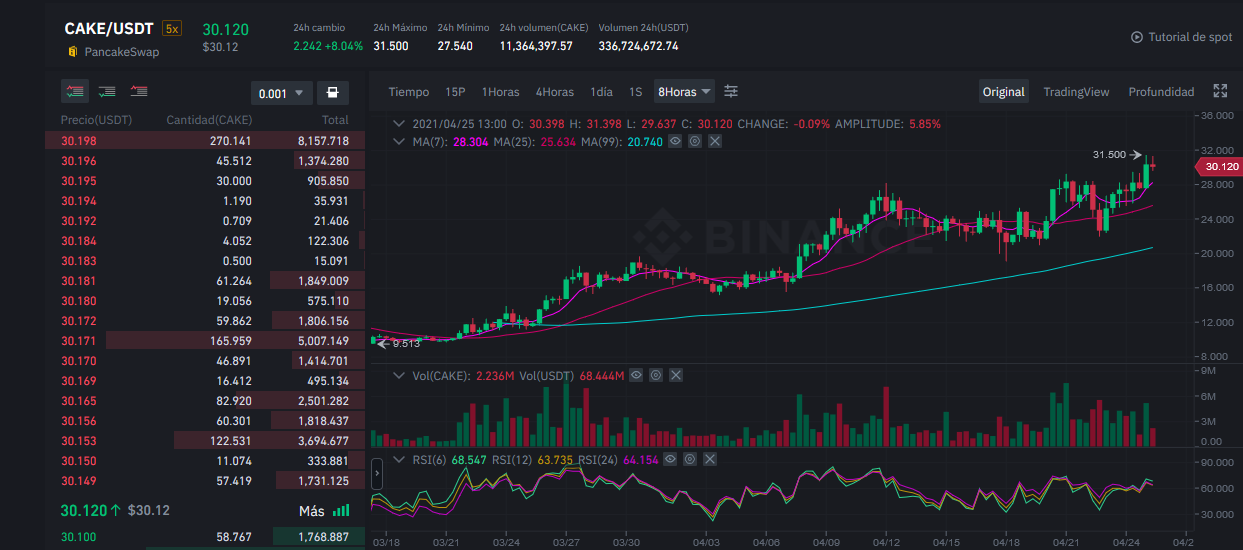Viewport: 1243px width, 550px height.
Task: Remove the RSI indicator with its X
Action: click(710, 459)
